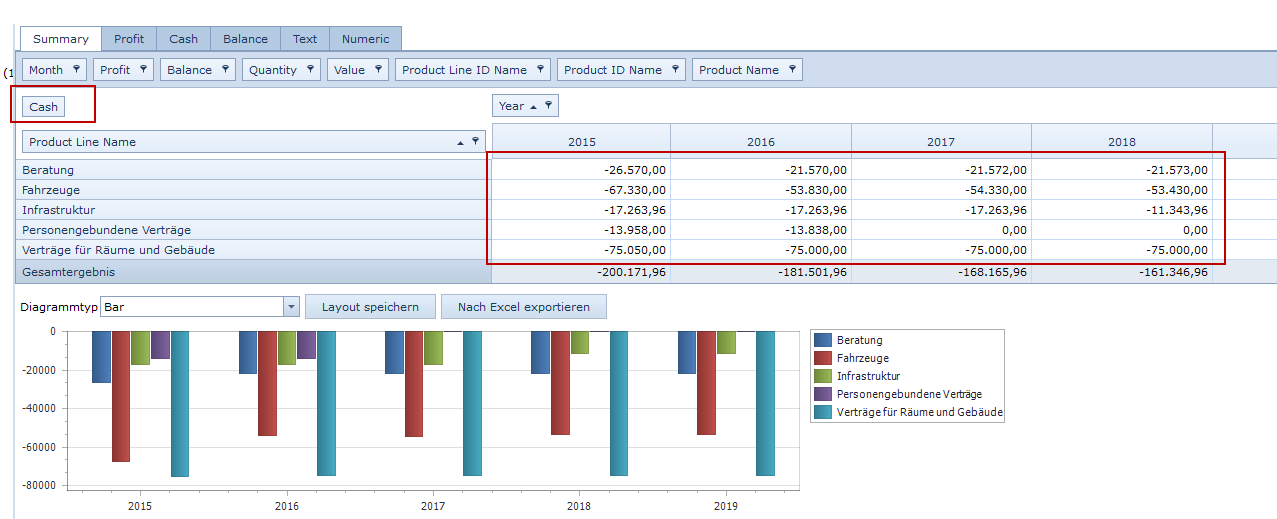The width and height of the screenshot is (1277, 519).
Task: Open the Balance tab
Action: (245, 39)
